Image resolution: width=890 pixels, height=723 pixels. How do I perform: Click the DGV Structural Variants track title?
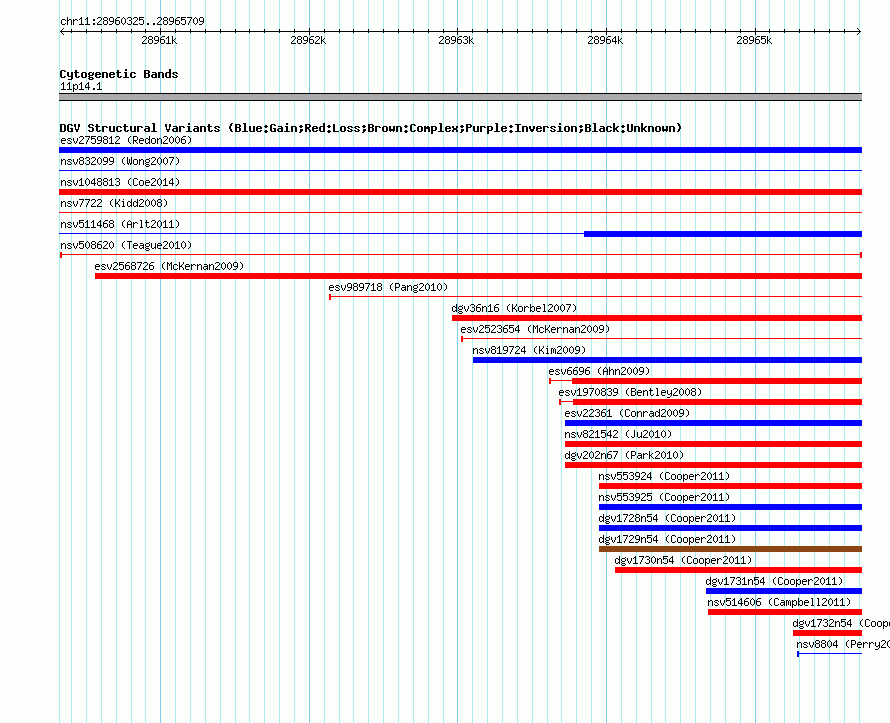pyautogui.click(x=370, y=128)
